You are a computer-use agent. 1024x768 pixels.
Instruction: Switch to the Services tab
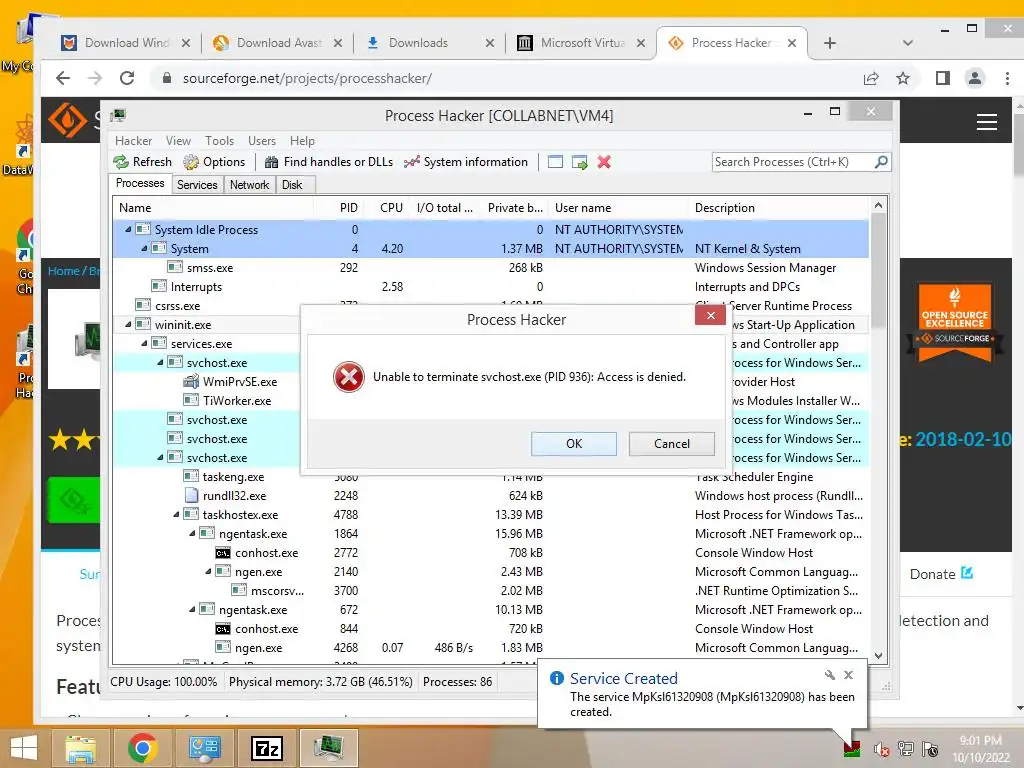pyautogui.click(x=197, y=185)
